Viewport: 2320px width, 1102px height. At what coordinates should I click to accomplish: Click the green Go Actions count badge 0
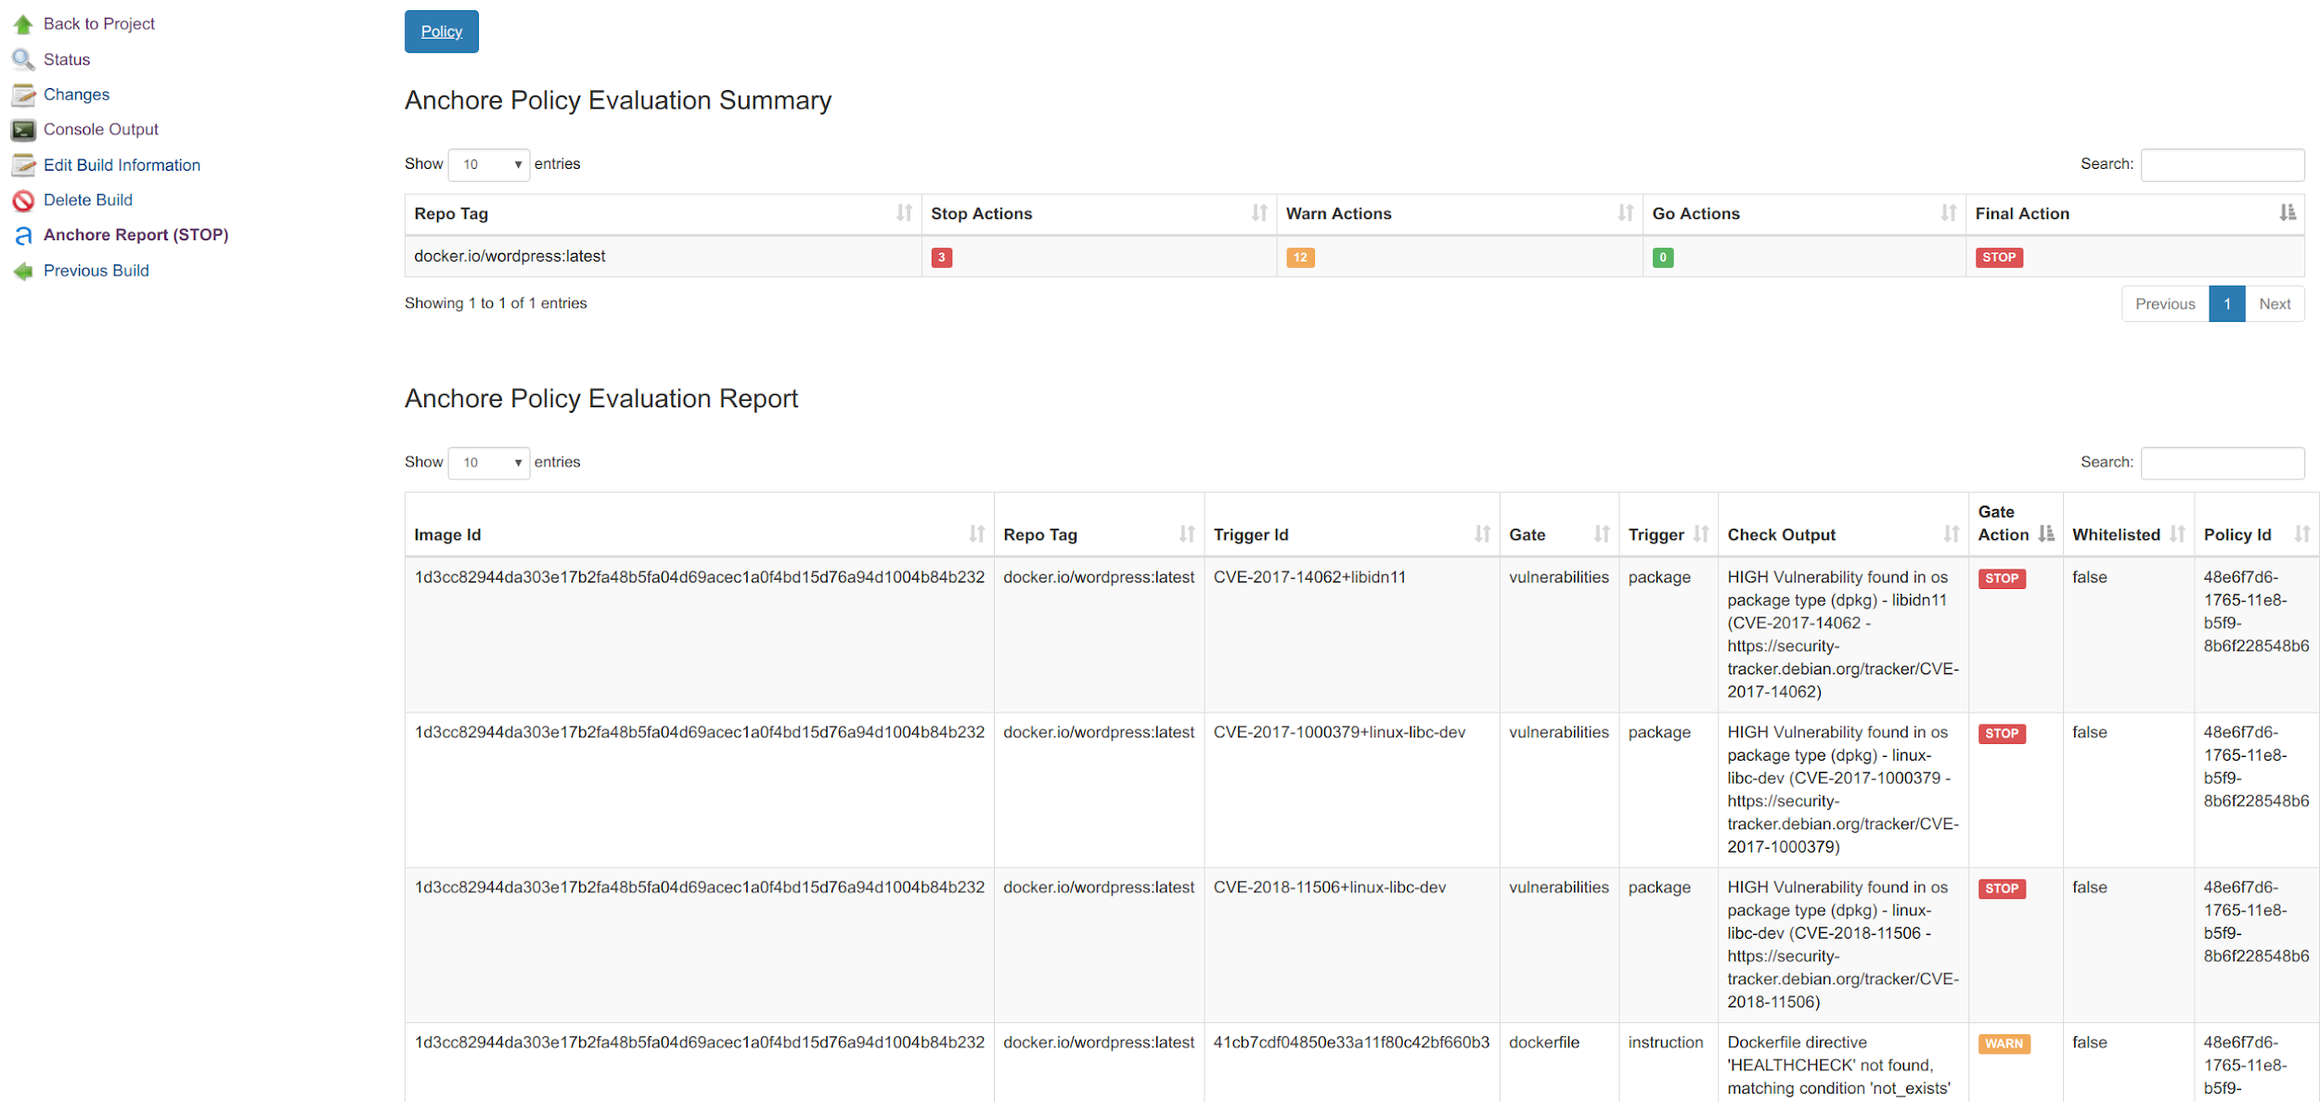click(x=1663, y=257)
